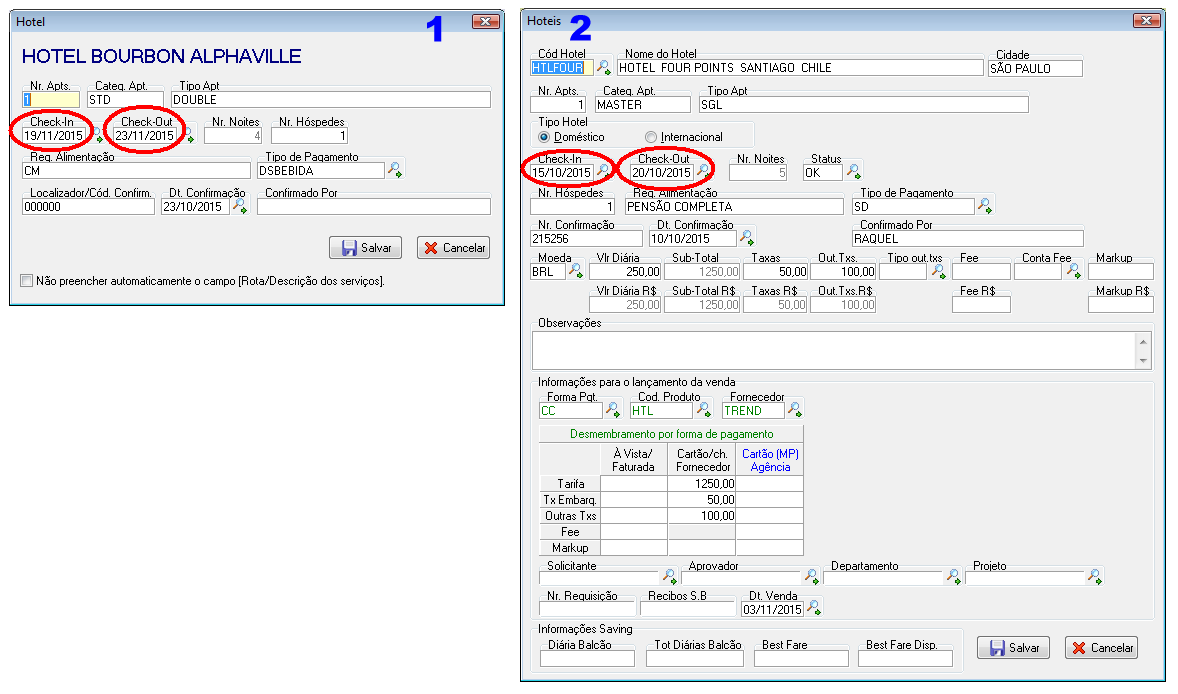Image resolution: width=1178 pixels, height=694 pixels.
Task: Click Req. Alimentação field showing PENSÃO COMPLETA
Action: click(734, 207)
